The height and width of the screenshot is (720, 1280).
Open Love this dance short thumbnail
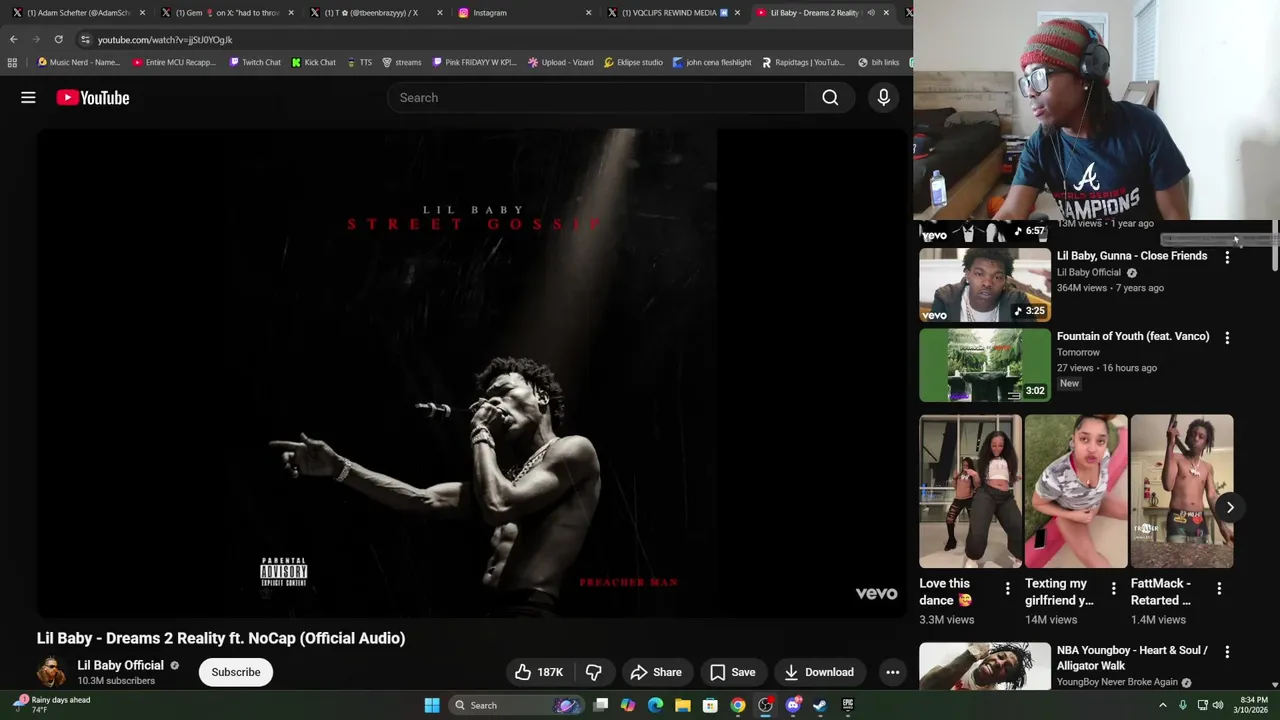pyautogui.click(x=970, y=491)
